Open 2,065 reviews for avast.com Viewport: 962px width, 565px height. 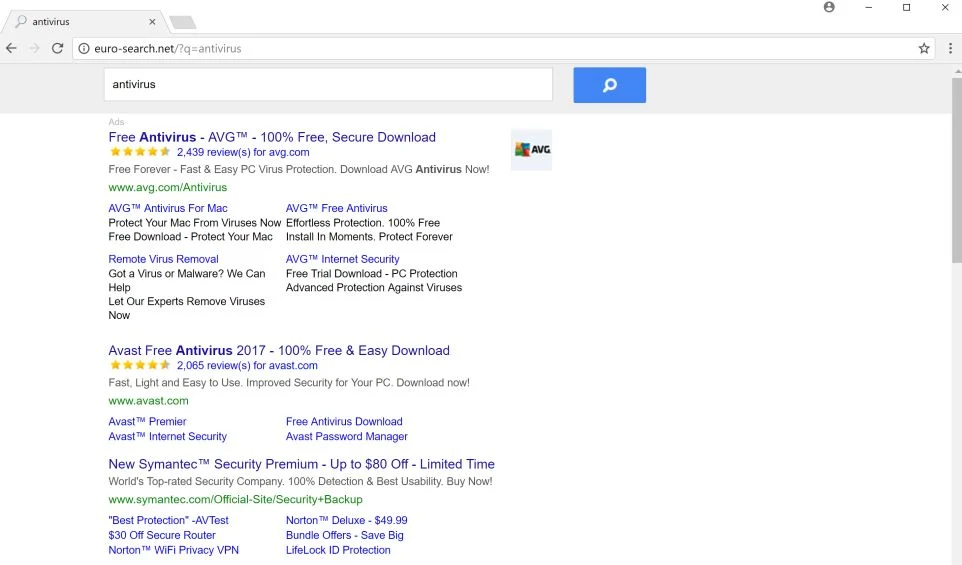247,366
